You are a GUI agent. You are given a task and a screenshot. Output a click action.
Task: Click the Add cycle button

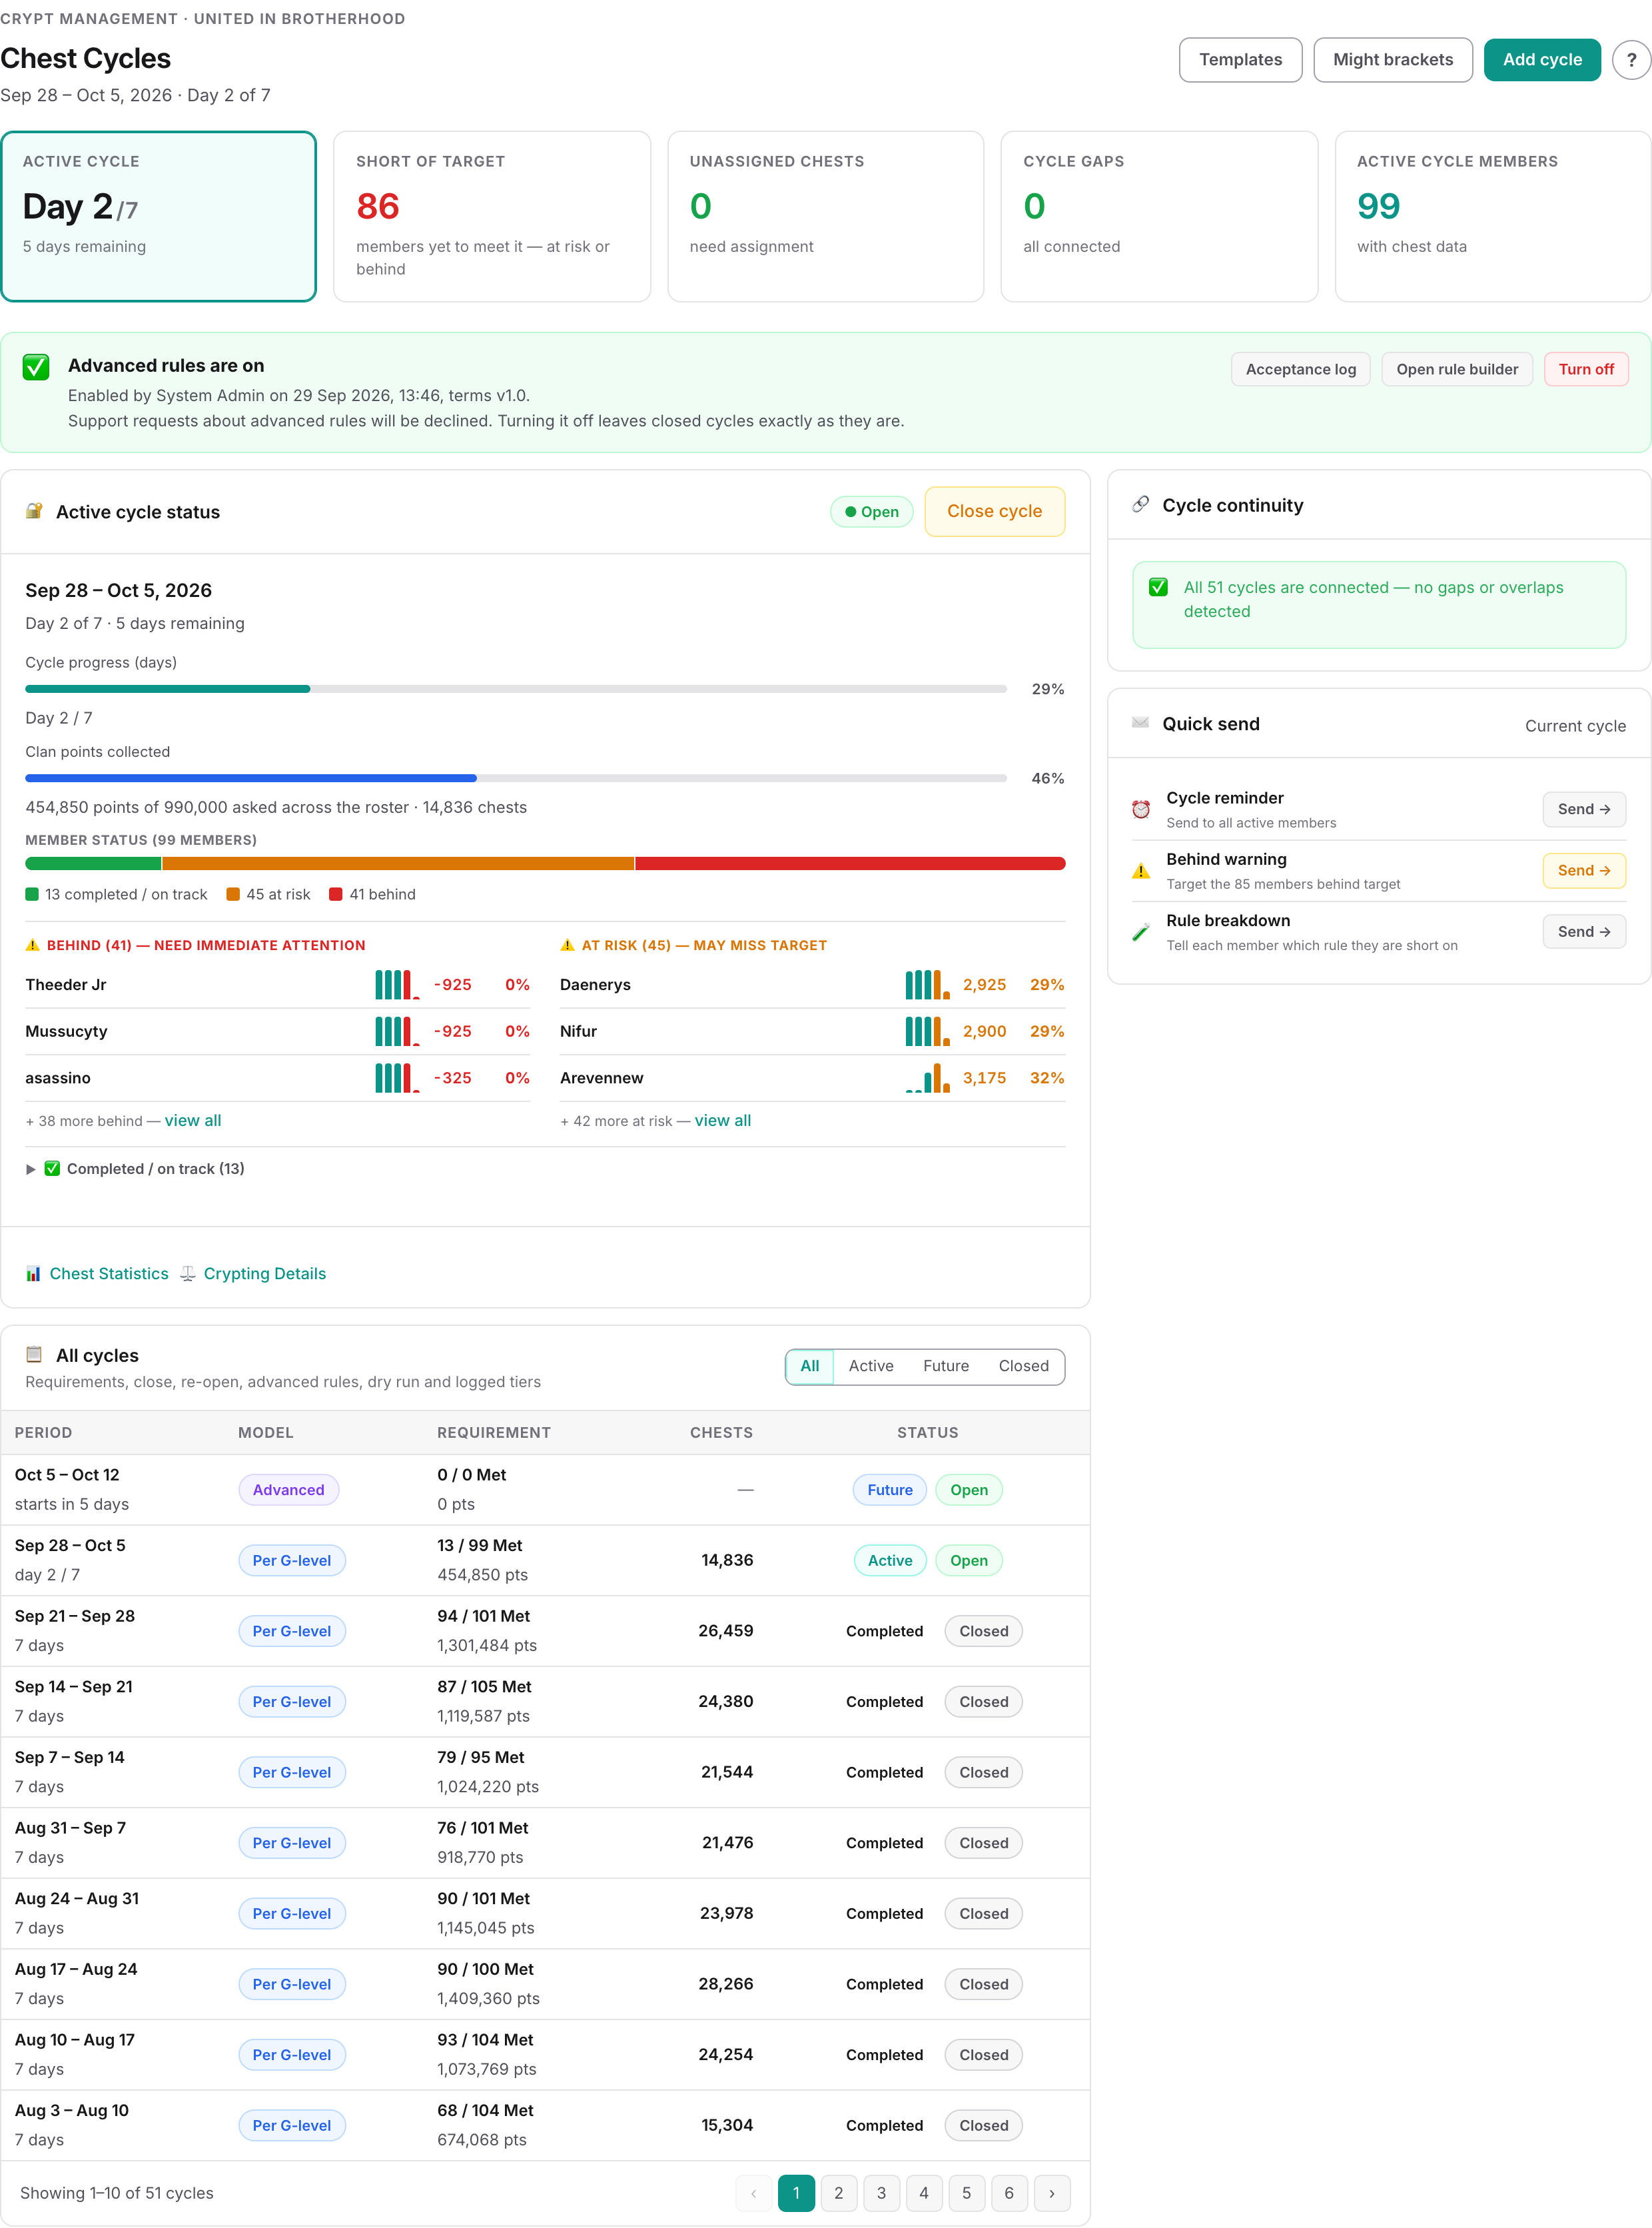pos(1542,60)
